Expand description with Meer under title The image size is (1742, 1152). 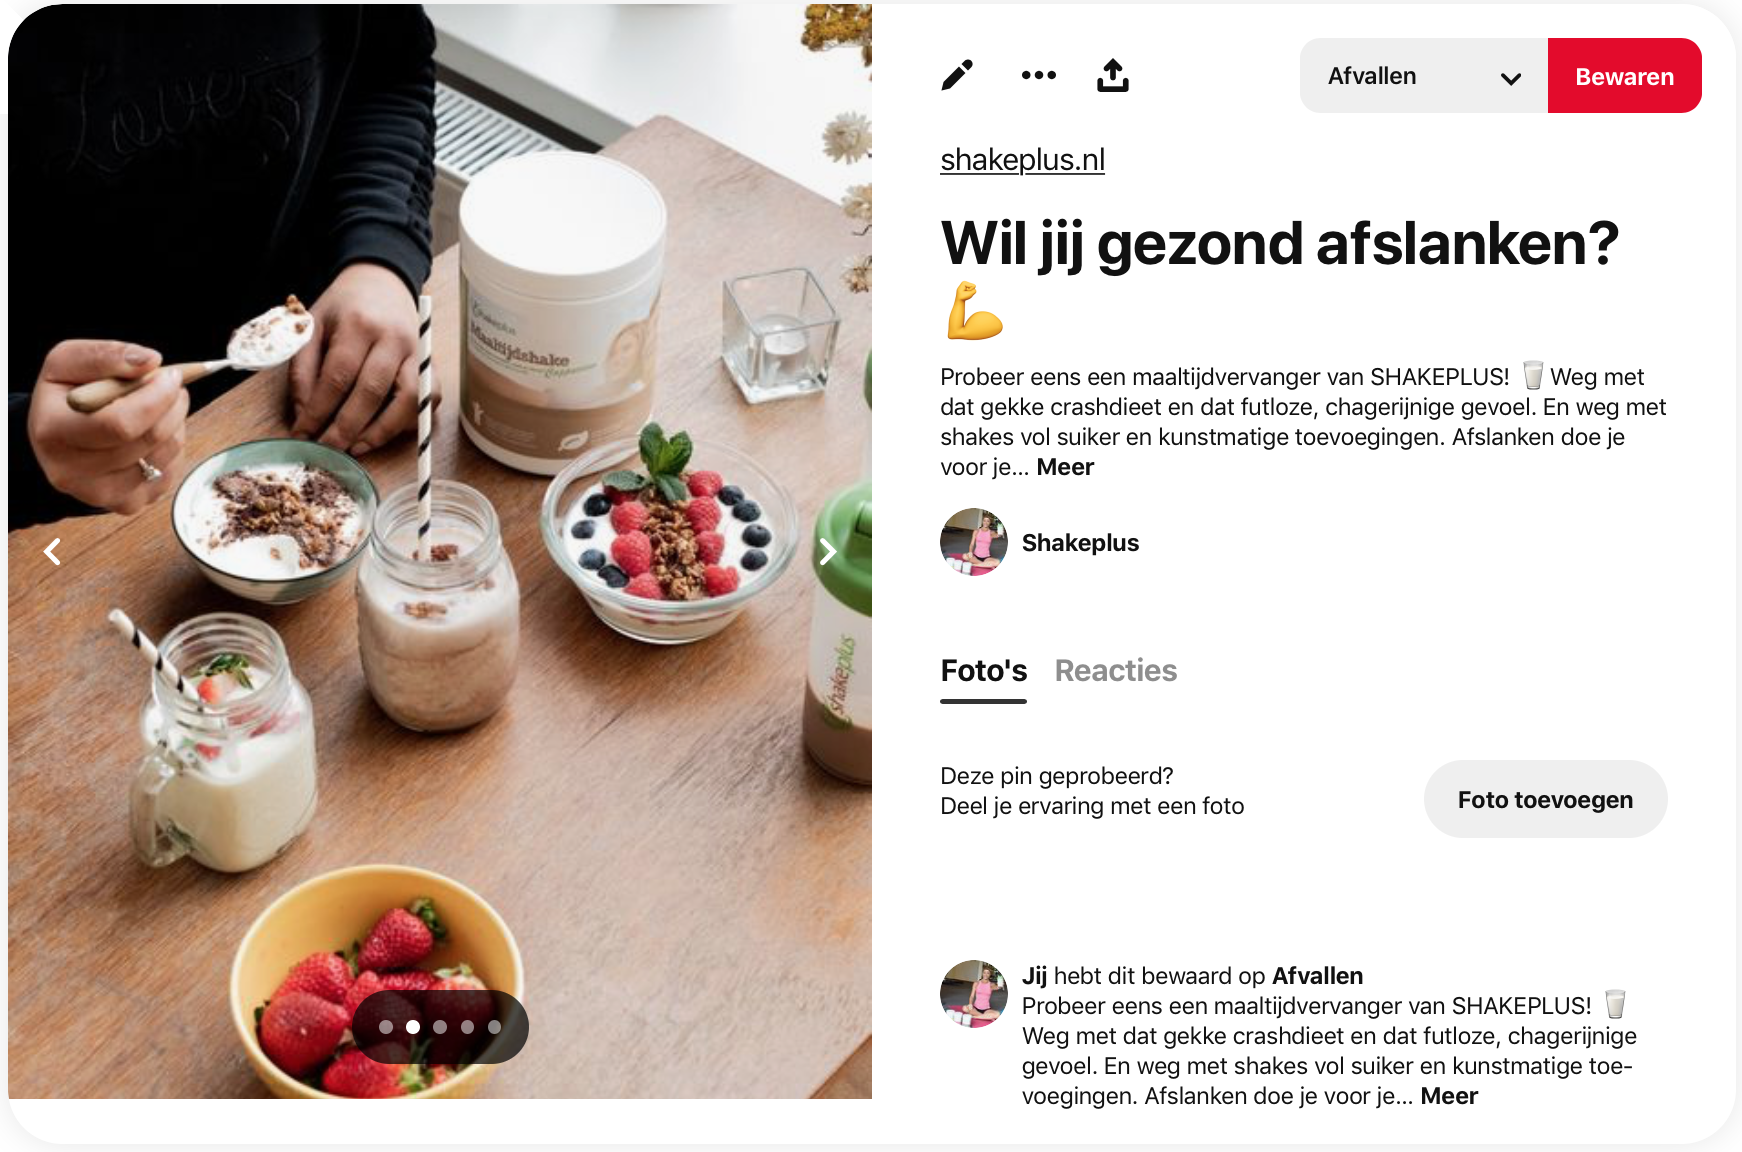point(1065,467)
